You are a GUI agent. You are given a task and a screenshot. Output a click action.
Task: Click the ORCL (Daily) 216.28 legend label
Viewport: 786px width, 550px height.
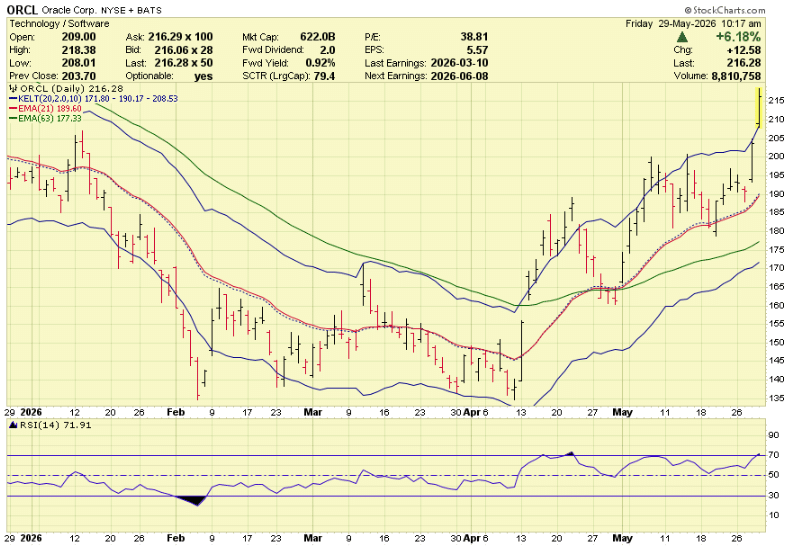[67, 89]
